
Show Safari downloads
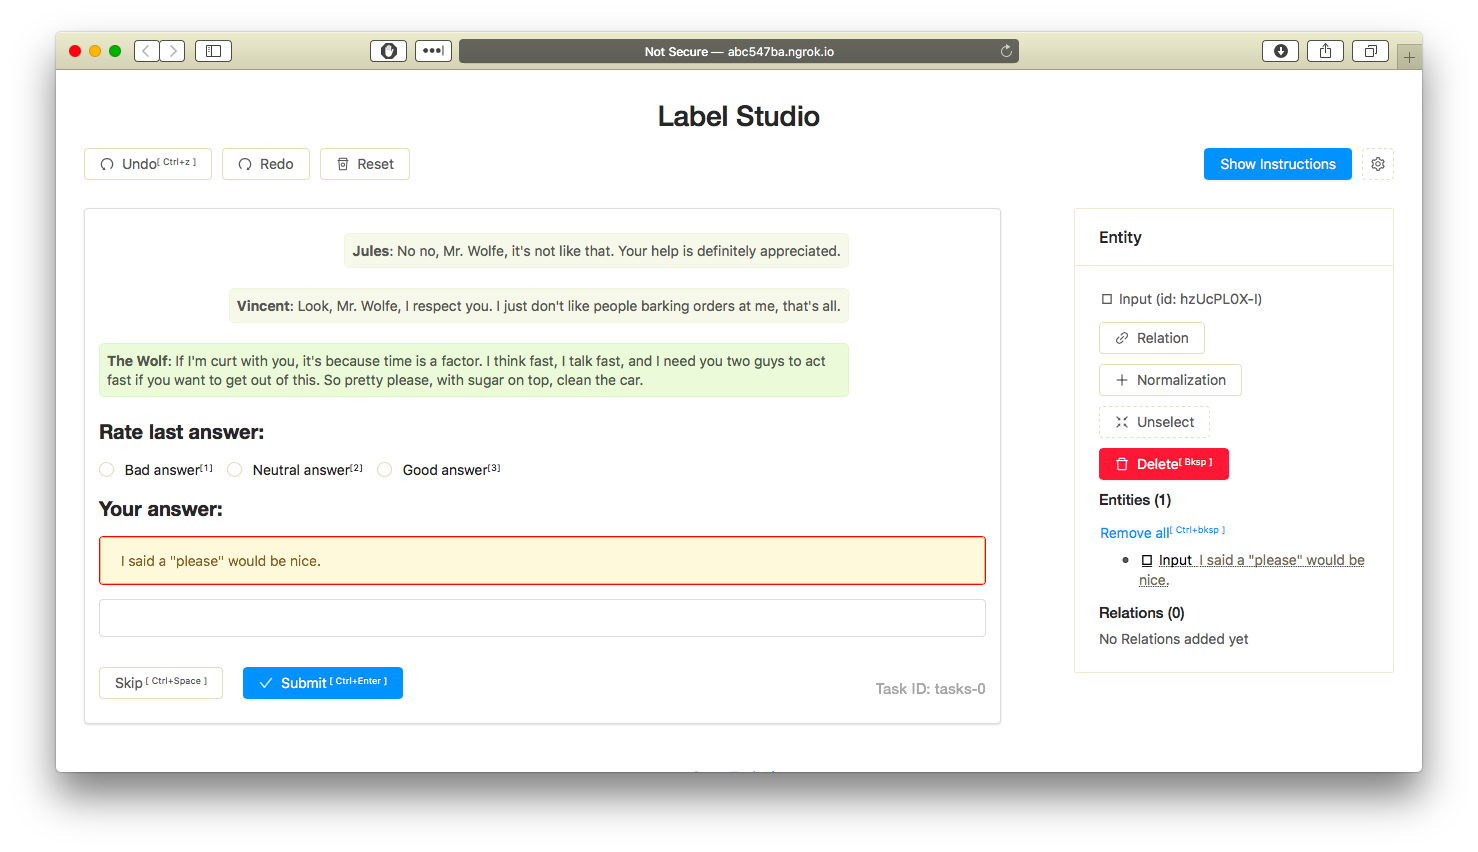pyautogui.click(x=1280, y=51)
